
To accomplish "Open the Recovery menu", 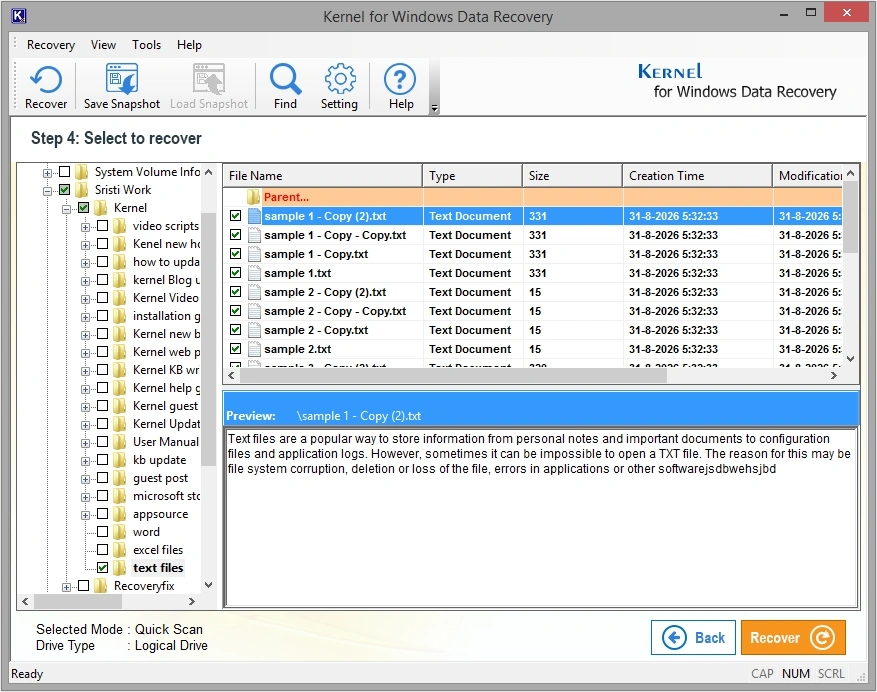I will (51, 45).
